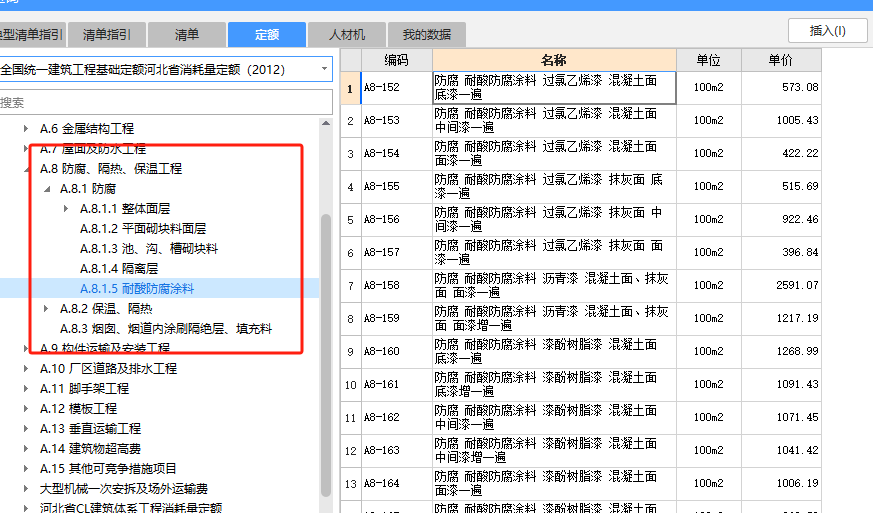The height and width of the screenshot is (513, 873).
Task: Select A.8.1.2 平面砌块料面层
Action: point(143,229)
